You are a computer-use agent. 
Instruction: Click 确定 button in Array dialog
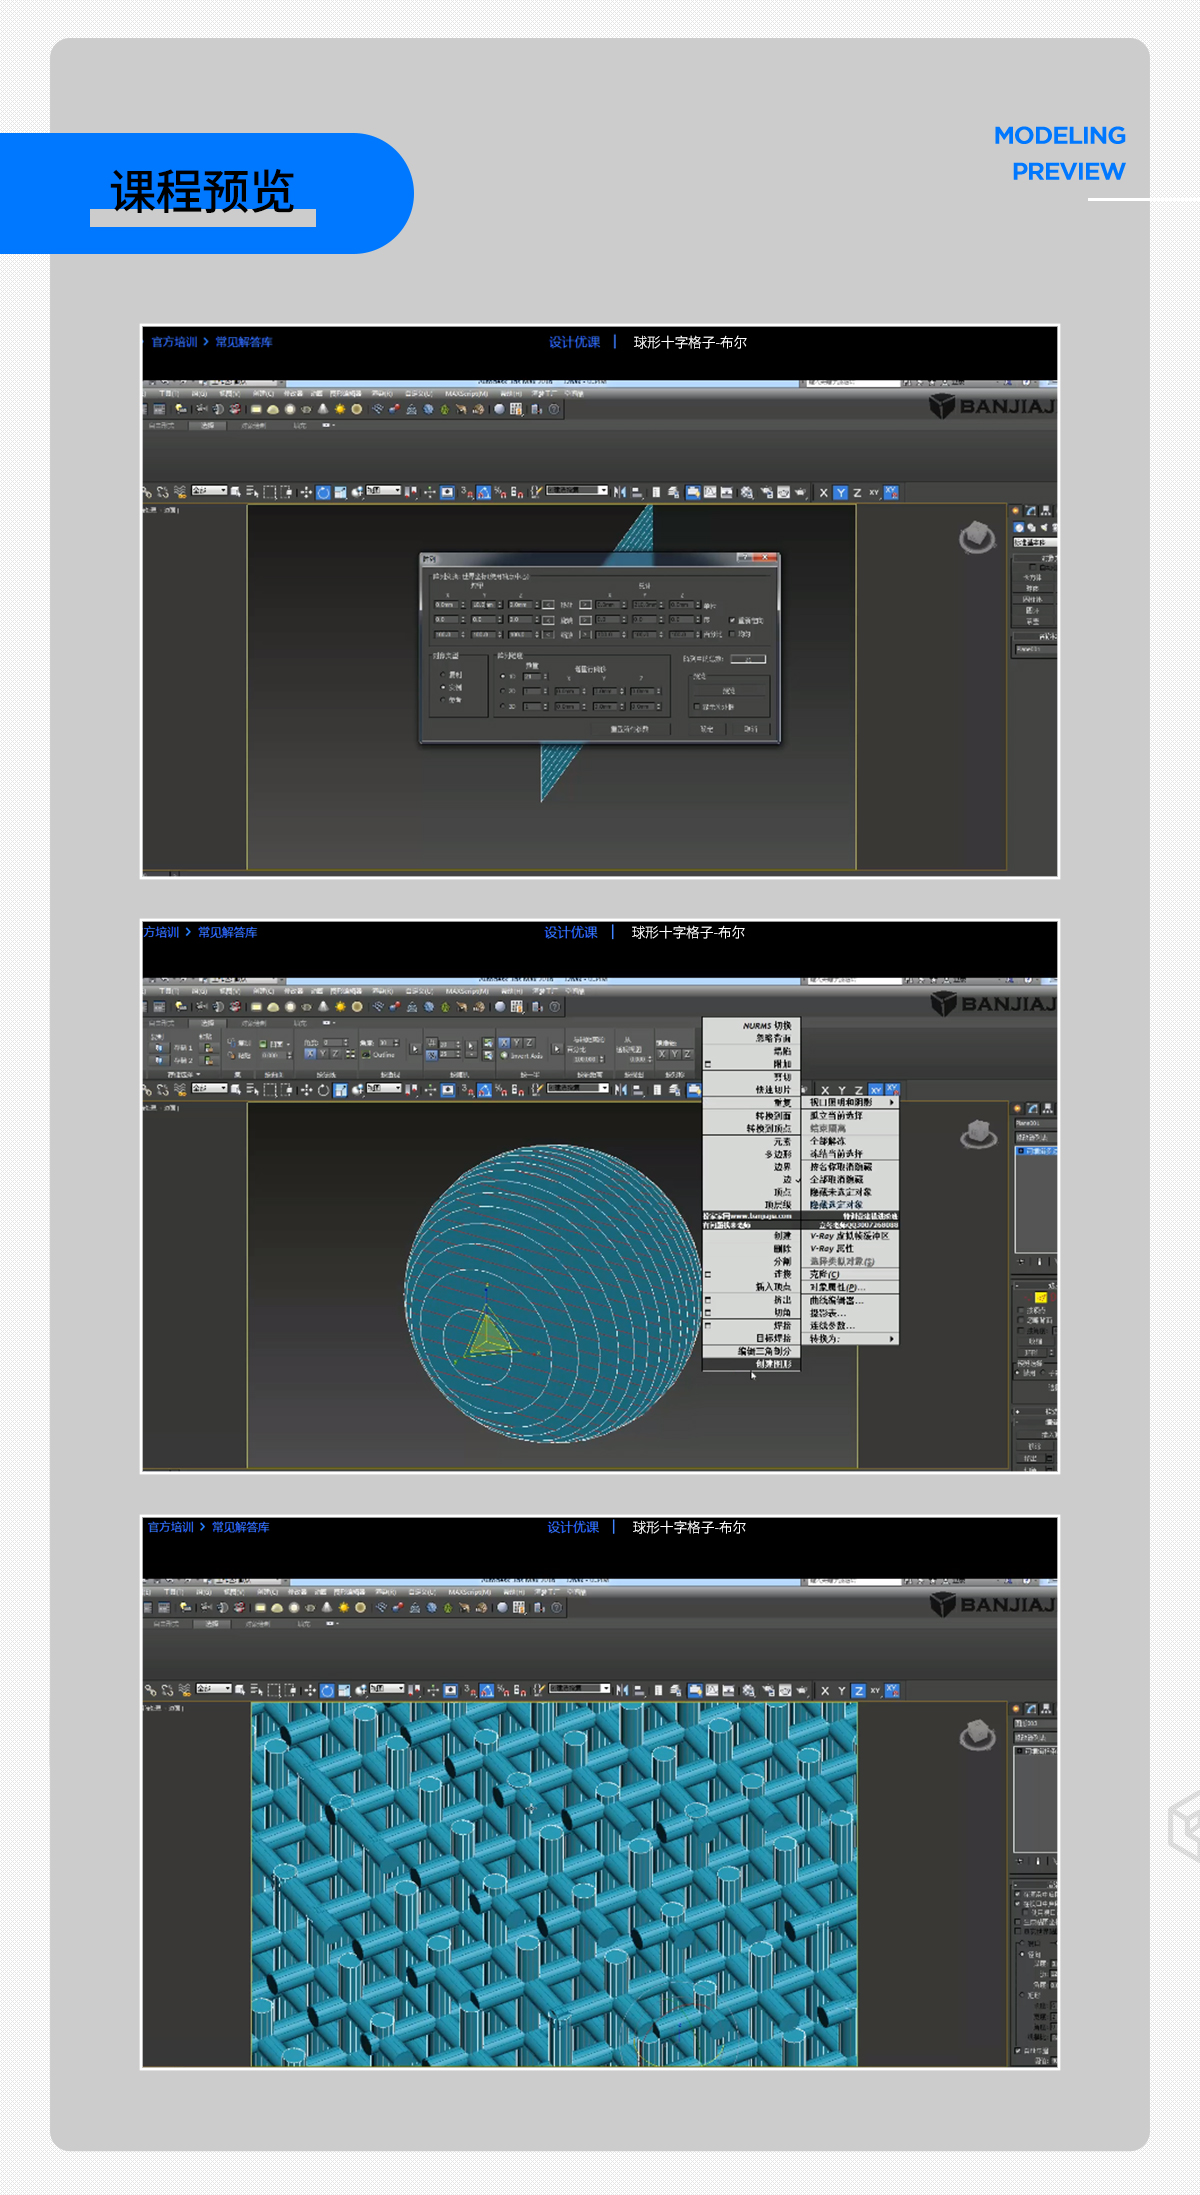click(706, 729)
